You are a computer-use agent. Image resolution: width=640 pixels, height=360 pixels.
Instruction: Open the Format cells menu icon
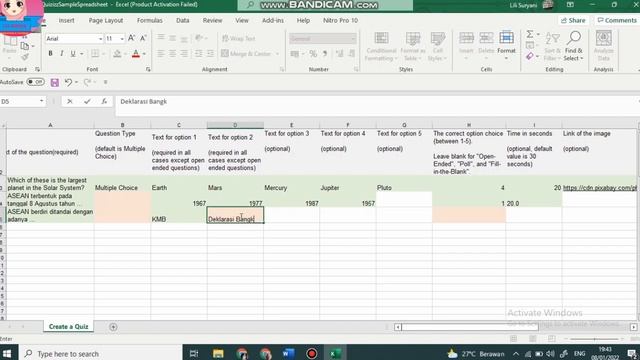click(x=506, y=38)
